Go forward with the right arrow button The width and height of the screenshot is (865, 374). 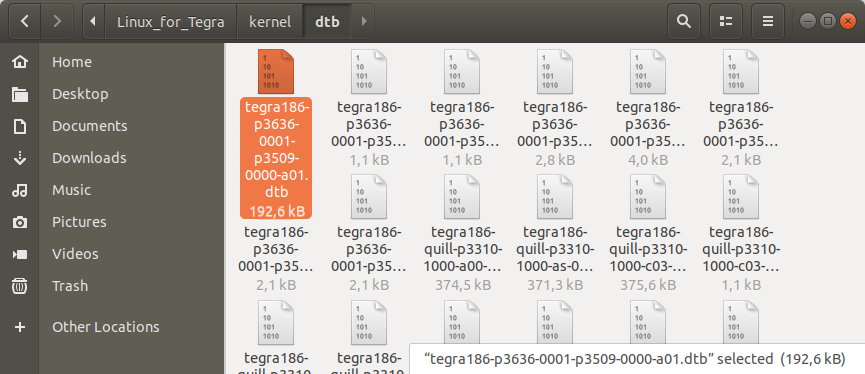tap(57, 22)
